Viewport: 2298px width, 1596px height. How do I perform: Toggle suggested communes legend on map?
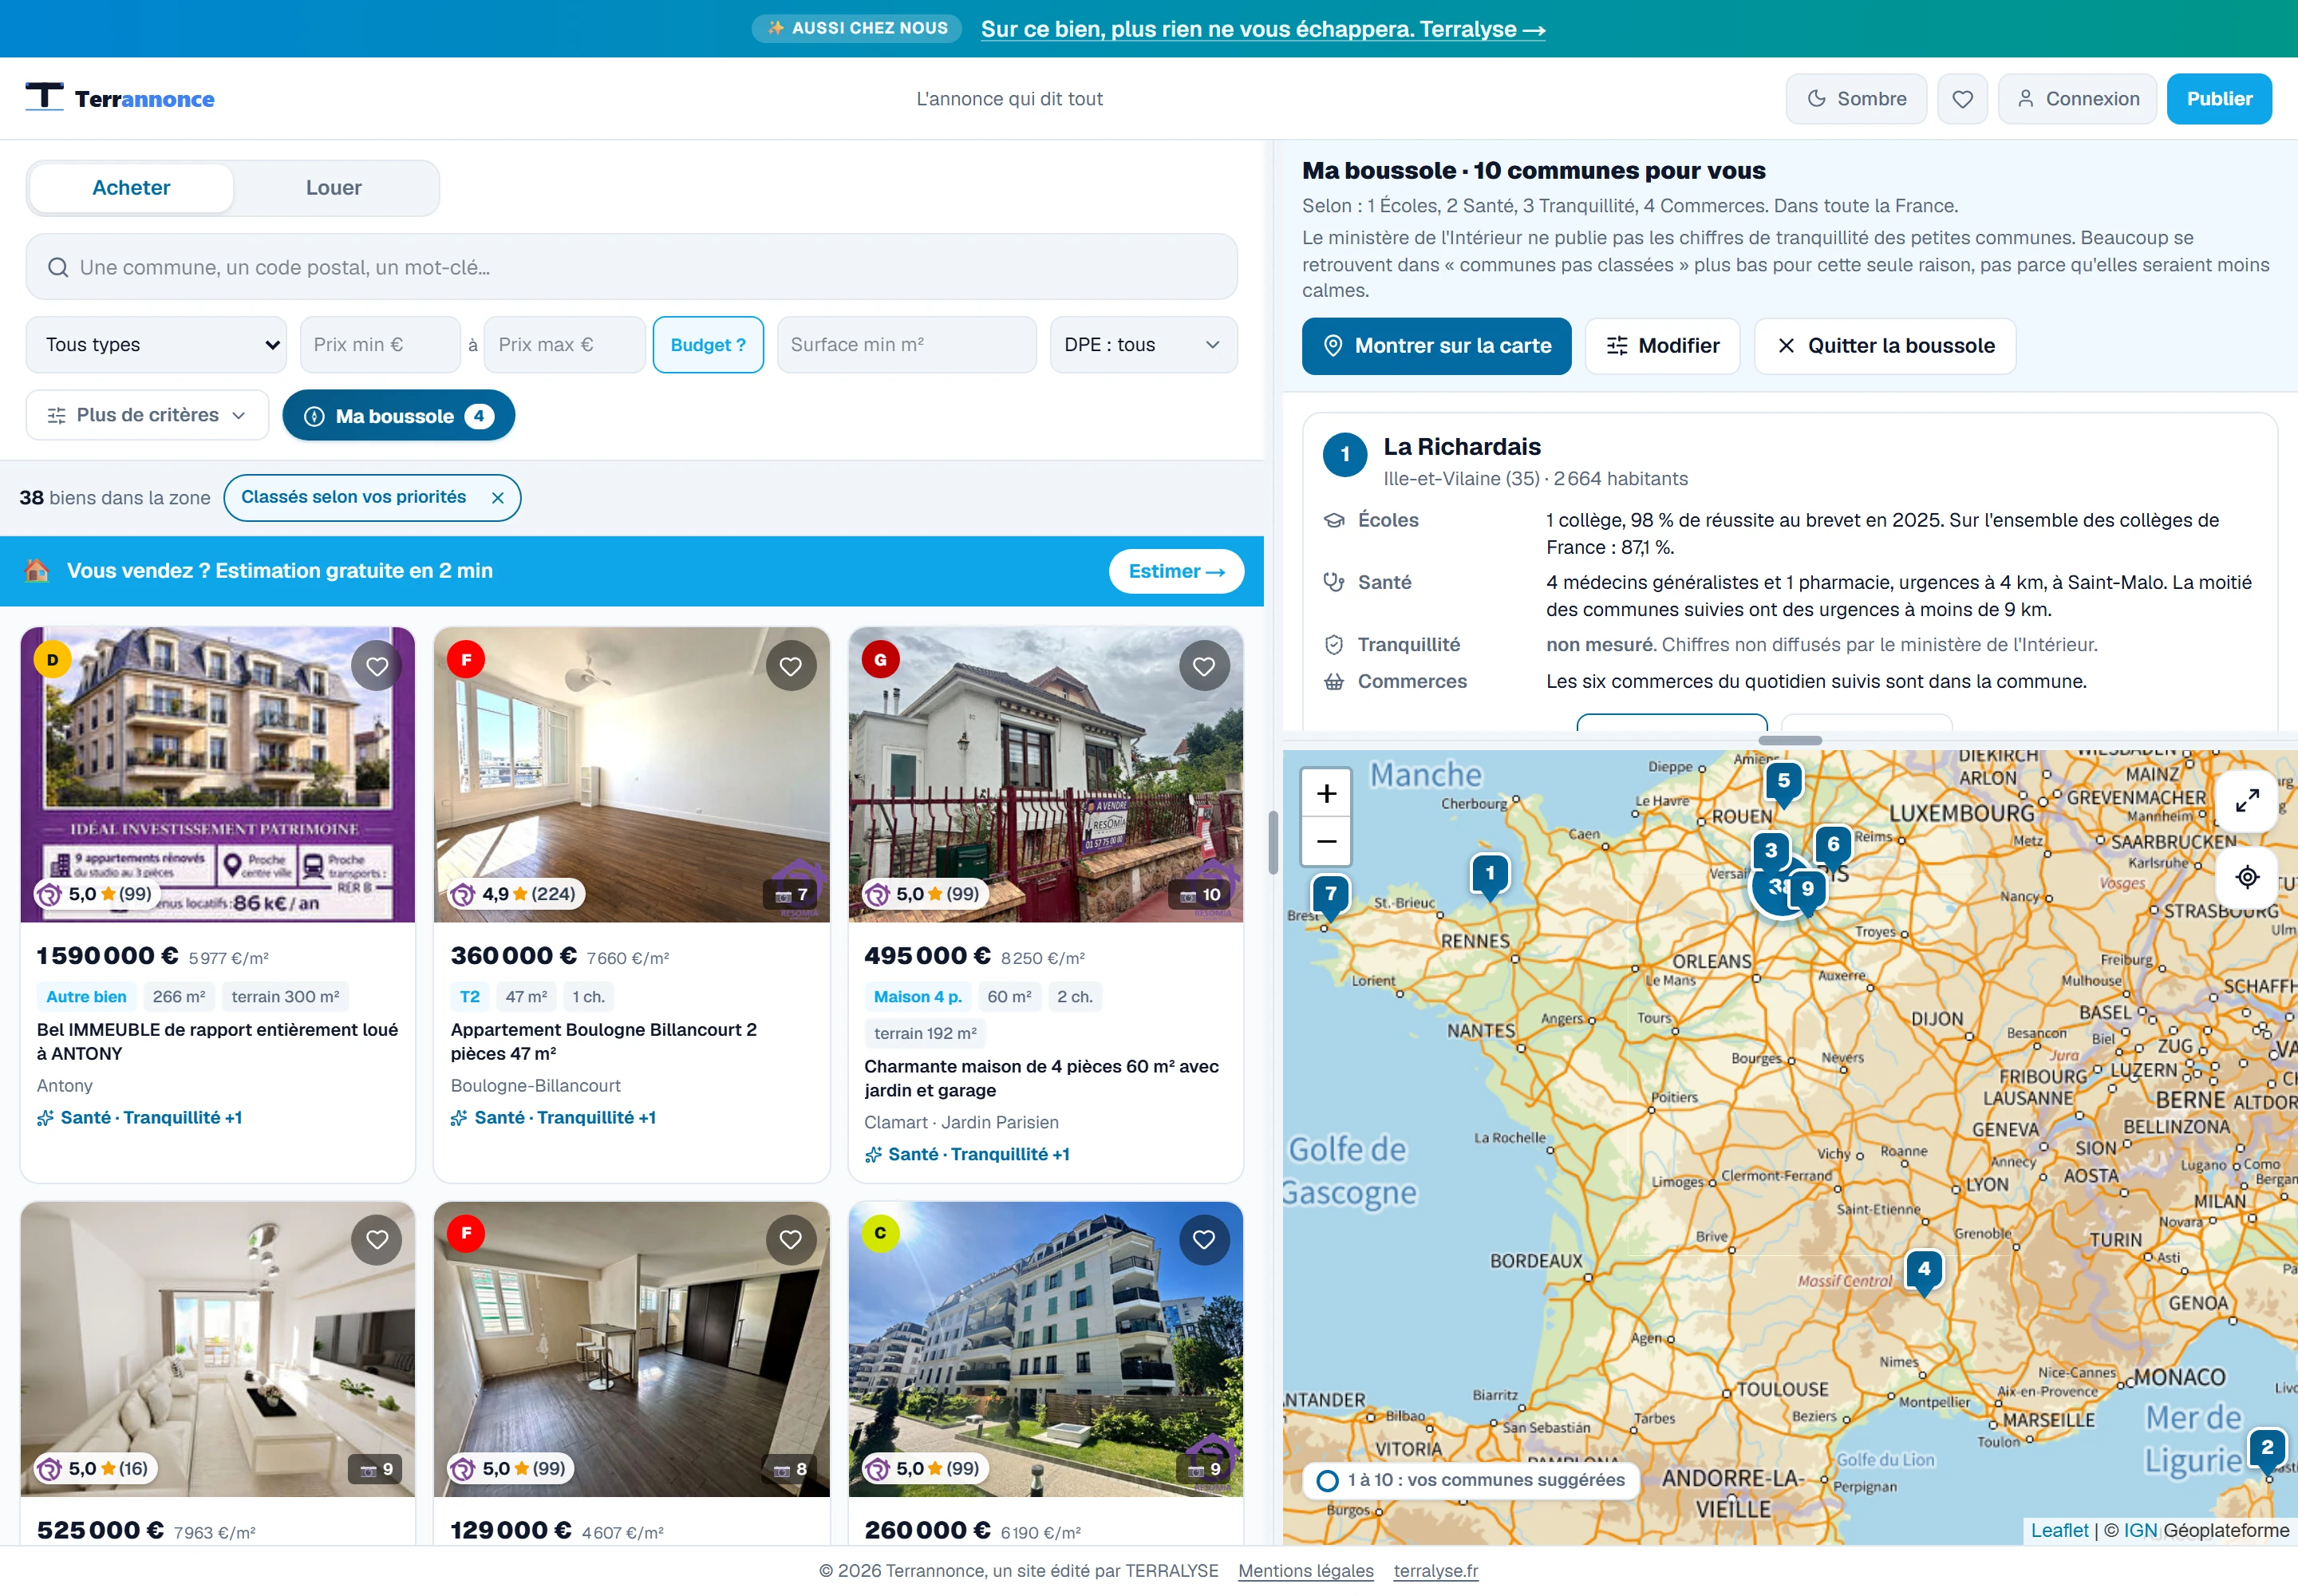click(x=1470, y=1480)
